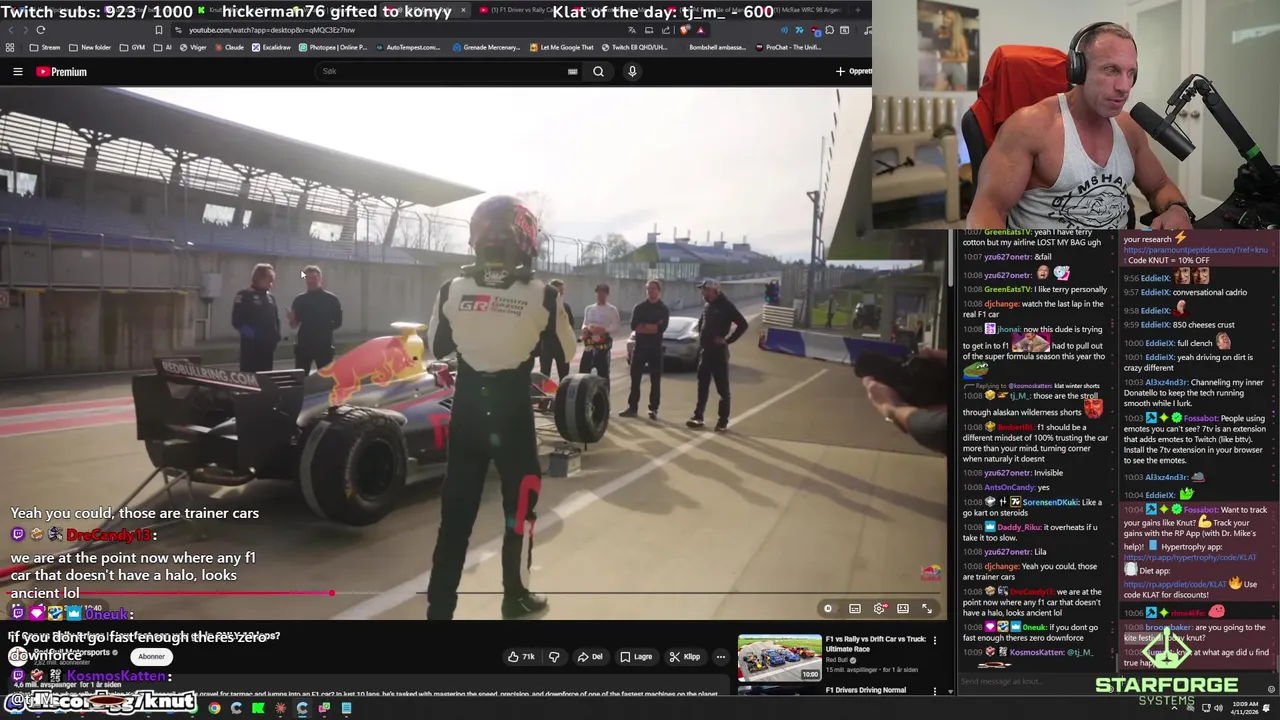Viewport: 1280px width, 720px height.
Task: Toggle video subtitles/captions
Action: tap(855, 609)
